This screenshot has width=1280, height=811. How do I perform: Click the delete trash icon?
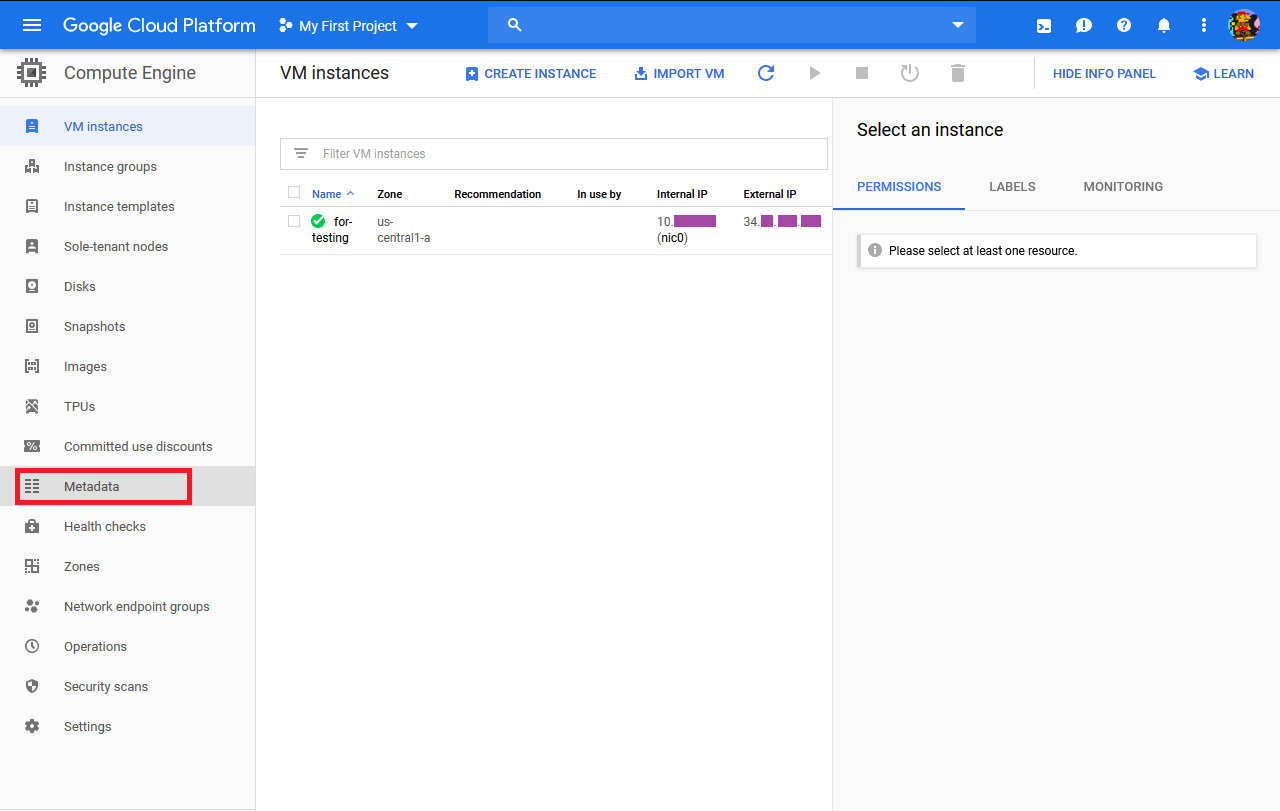pyautogui.click(x=958, y=73)
